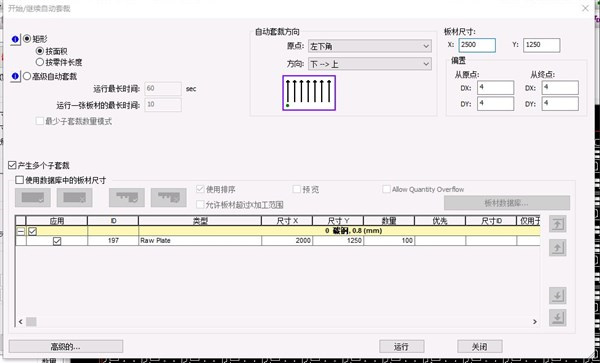Click the fourth plate ruler icon
600x363 pixels.
[169, 197]
